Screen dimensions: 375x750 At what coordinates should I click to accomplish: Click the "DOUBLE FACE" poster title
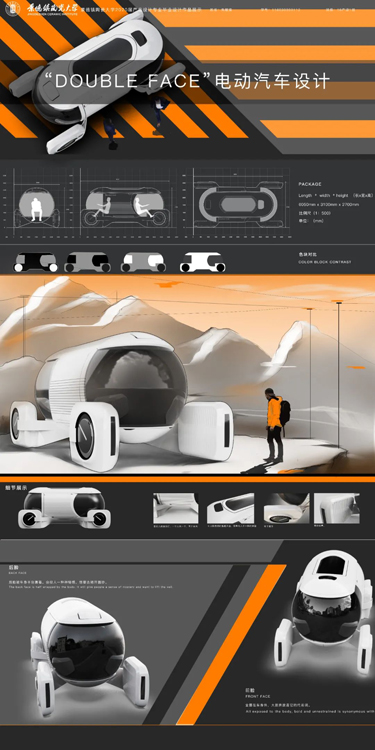tap(187, 80)
